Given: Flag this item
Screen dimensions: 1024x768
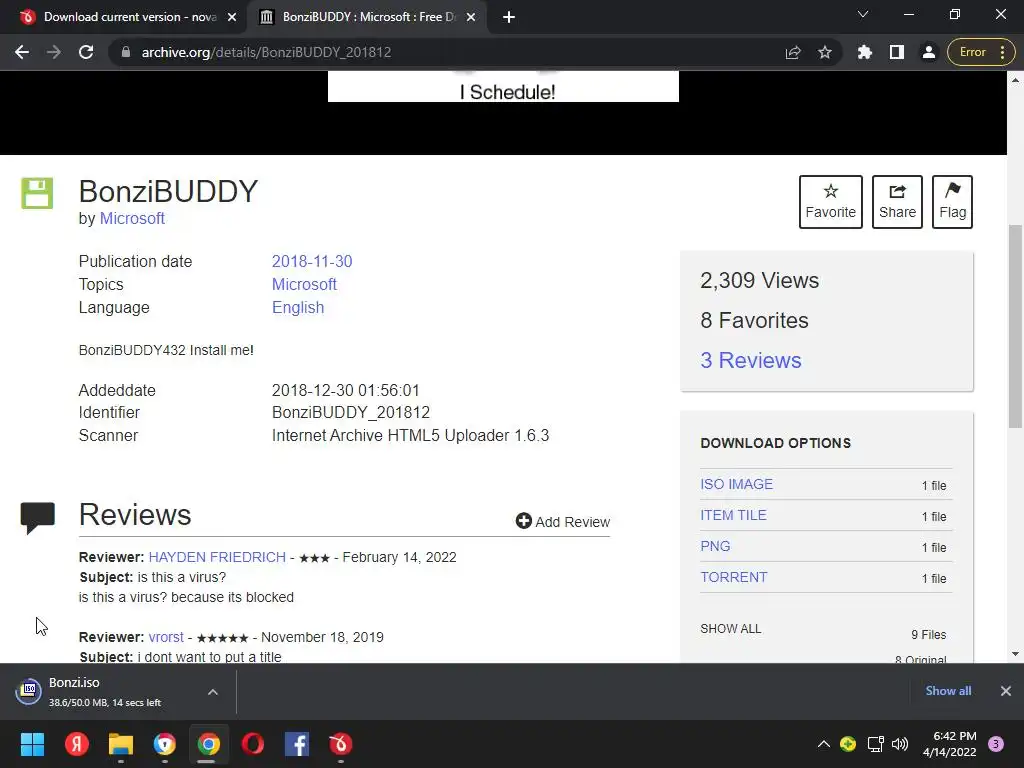Looking at the screenshot, I should [952, 202].
